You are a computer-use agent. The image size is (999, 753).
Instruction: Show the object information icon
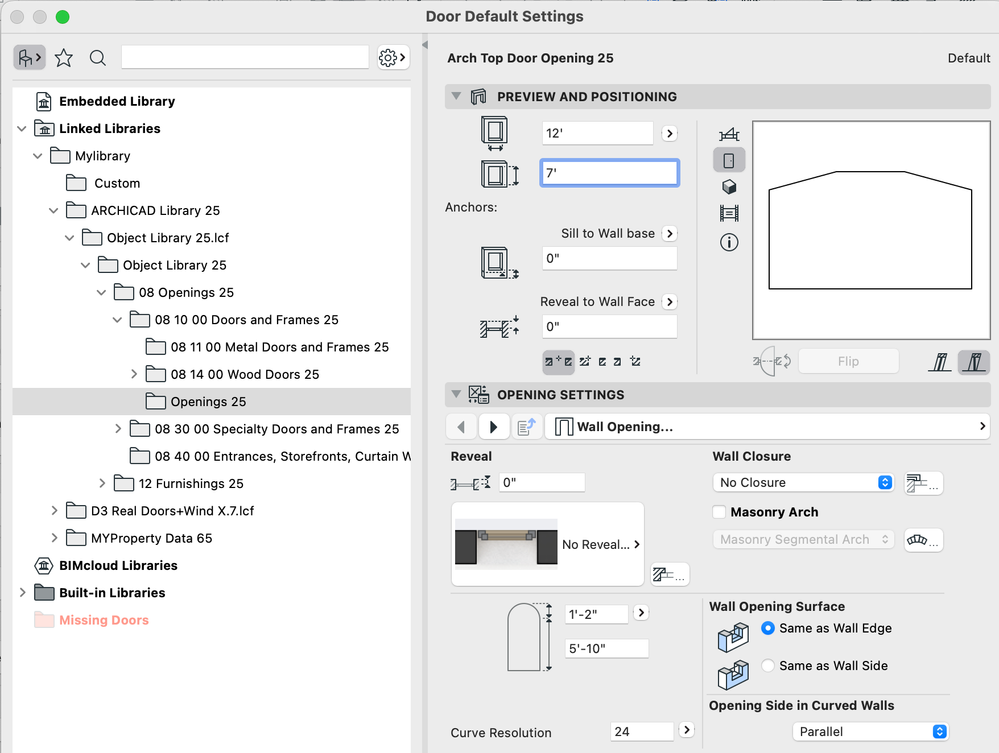729,242
